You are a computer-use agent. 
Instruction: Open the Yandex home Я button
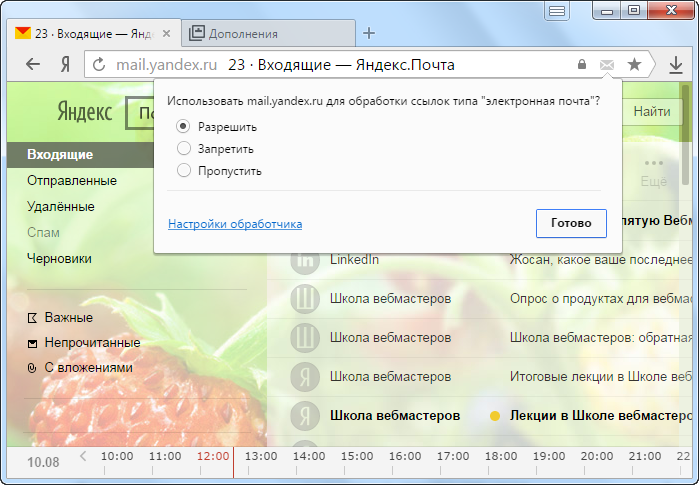(x=65, y=65)
